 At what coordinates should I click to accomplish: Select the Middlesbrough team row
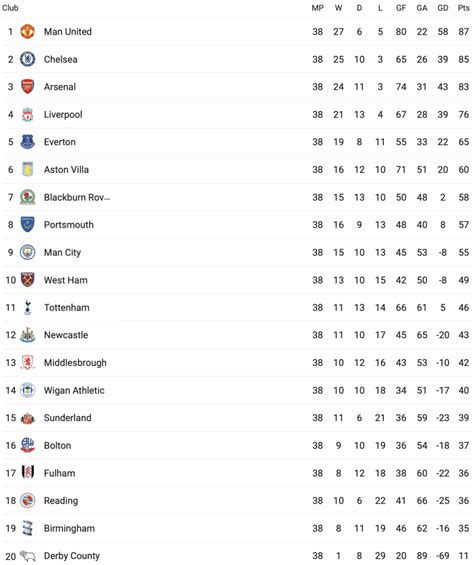tap(237, 363)
